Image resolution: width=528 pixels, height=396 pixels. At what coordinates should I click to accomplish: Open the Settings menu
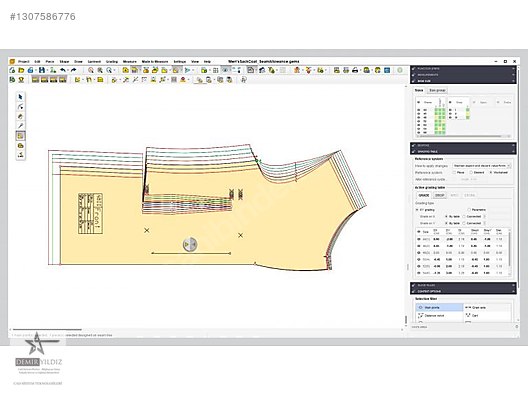179,62
